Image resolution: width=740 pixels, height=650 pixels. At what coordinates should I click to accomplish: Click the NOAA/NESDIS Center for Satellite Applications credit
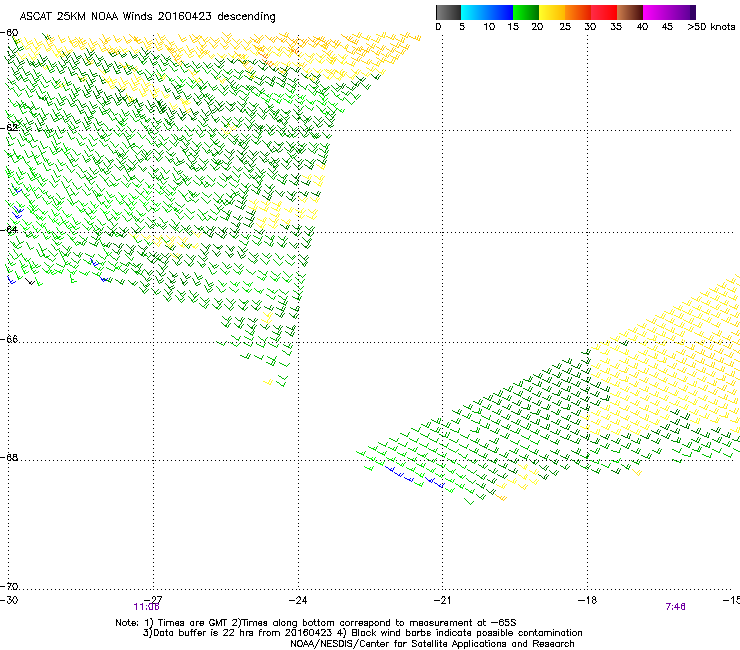[x=432, y=644]
